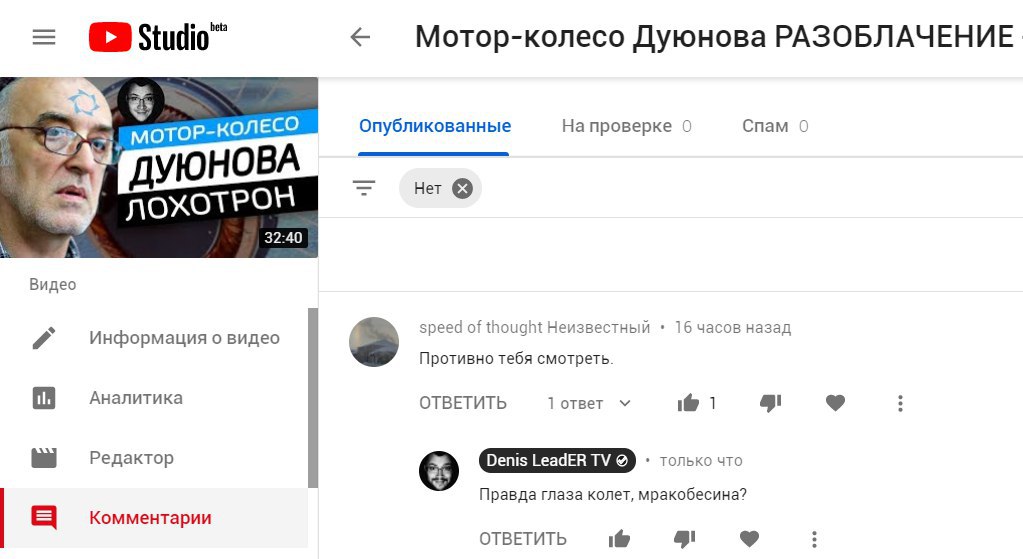Go back using the left arrow
This screenshot has width=1023, height=559.
pos(360,37)
